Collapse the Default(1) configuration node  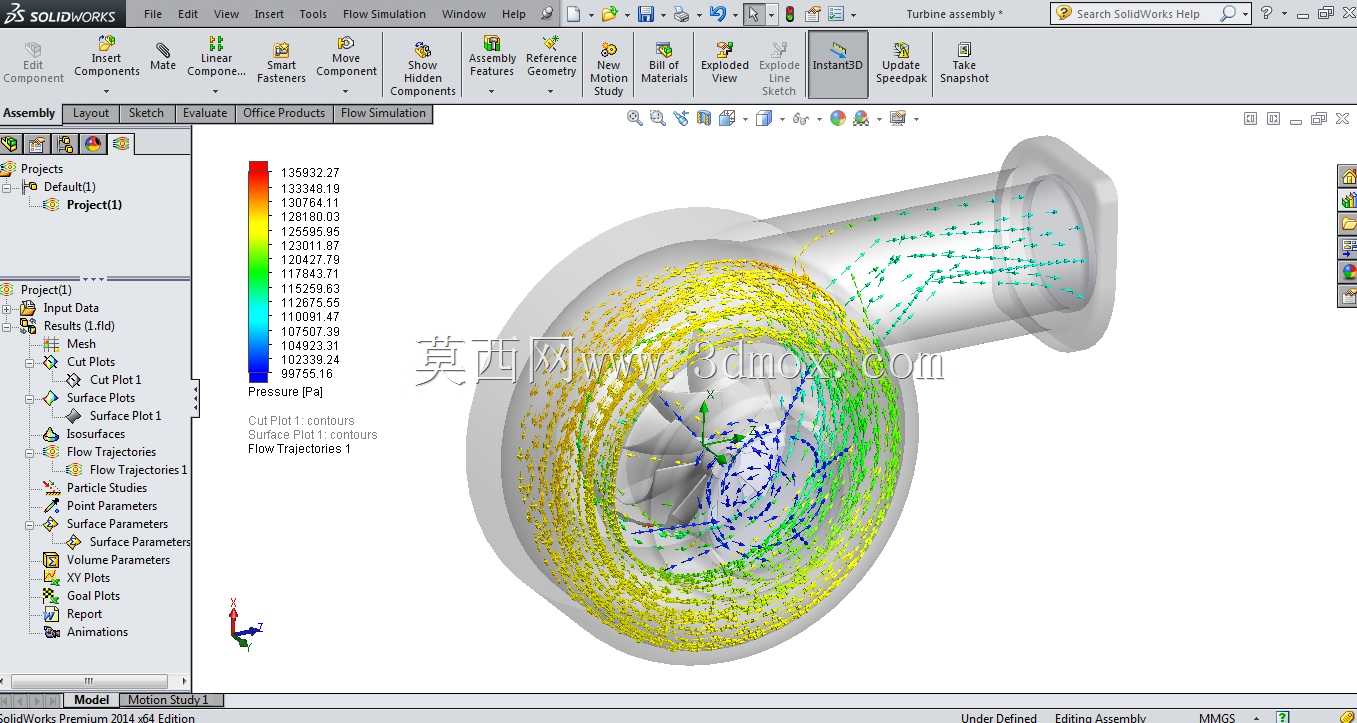click(x=7, y=187)
